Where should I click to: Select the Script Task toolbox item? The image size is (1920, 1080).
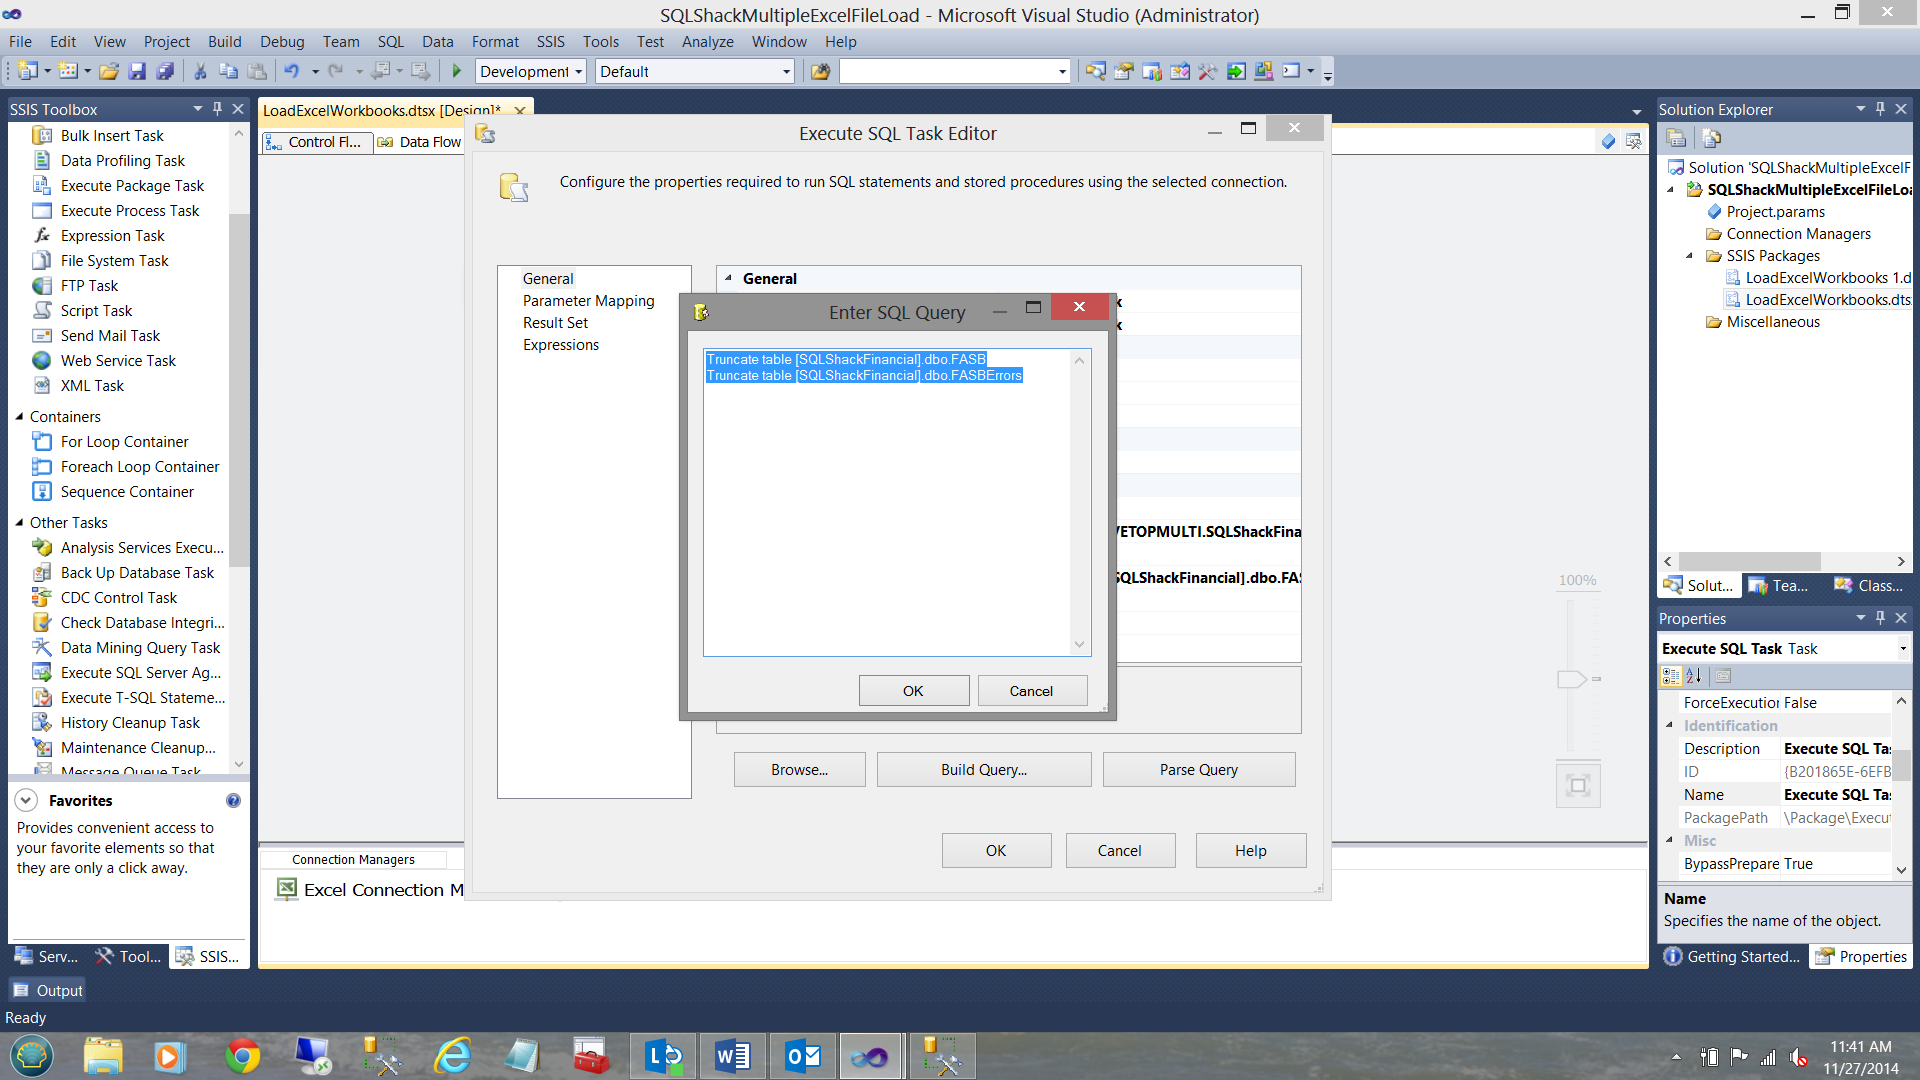pos(96,311)
